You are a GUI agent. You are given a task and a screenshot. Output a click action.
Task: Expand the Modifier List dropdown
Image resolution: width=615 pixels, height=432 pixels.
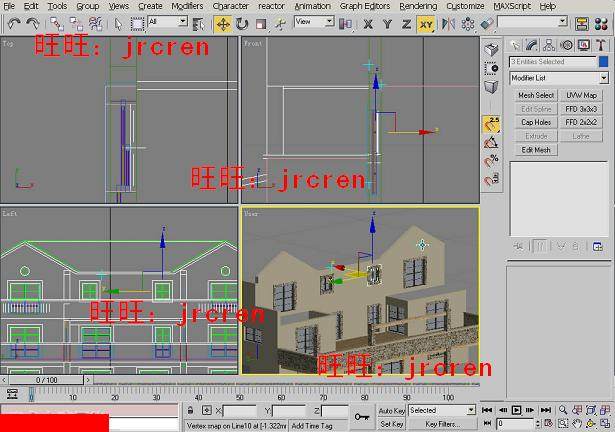click(559, 78)
